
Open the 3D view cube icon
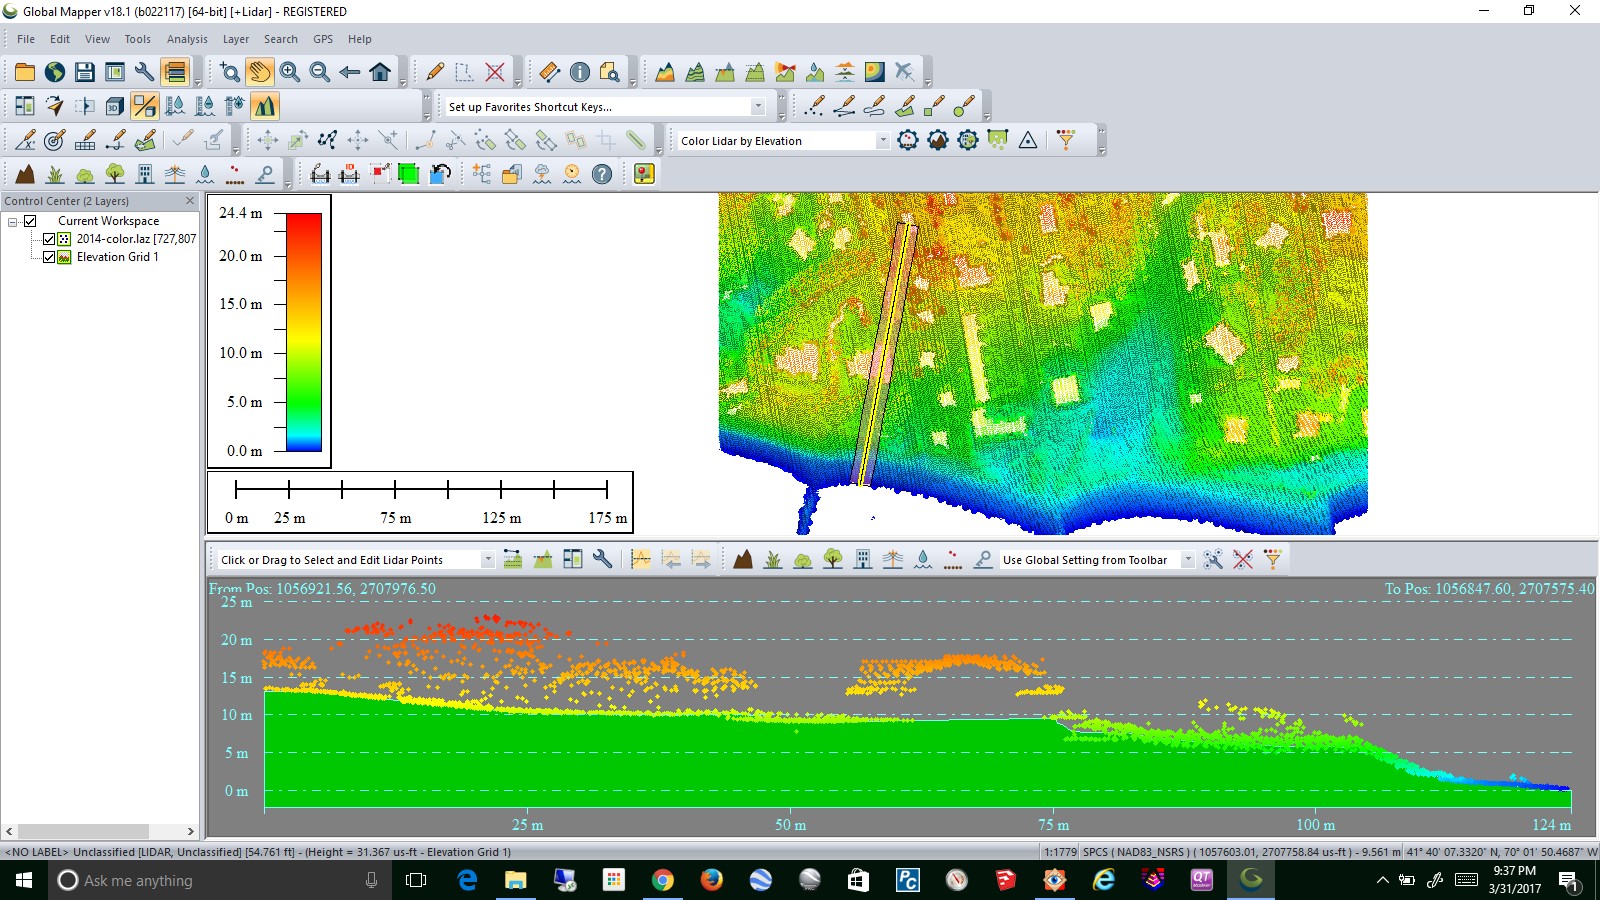pyautogui.click(x=115, y=106)
